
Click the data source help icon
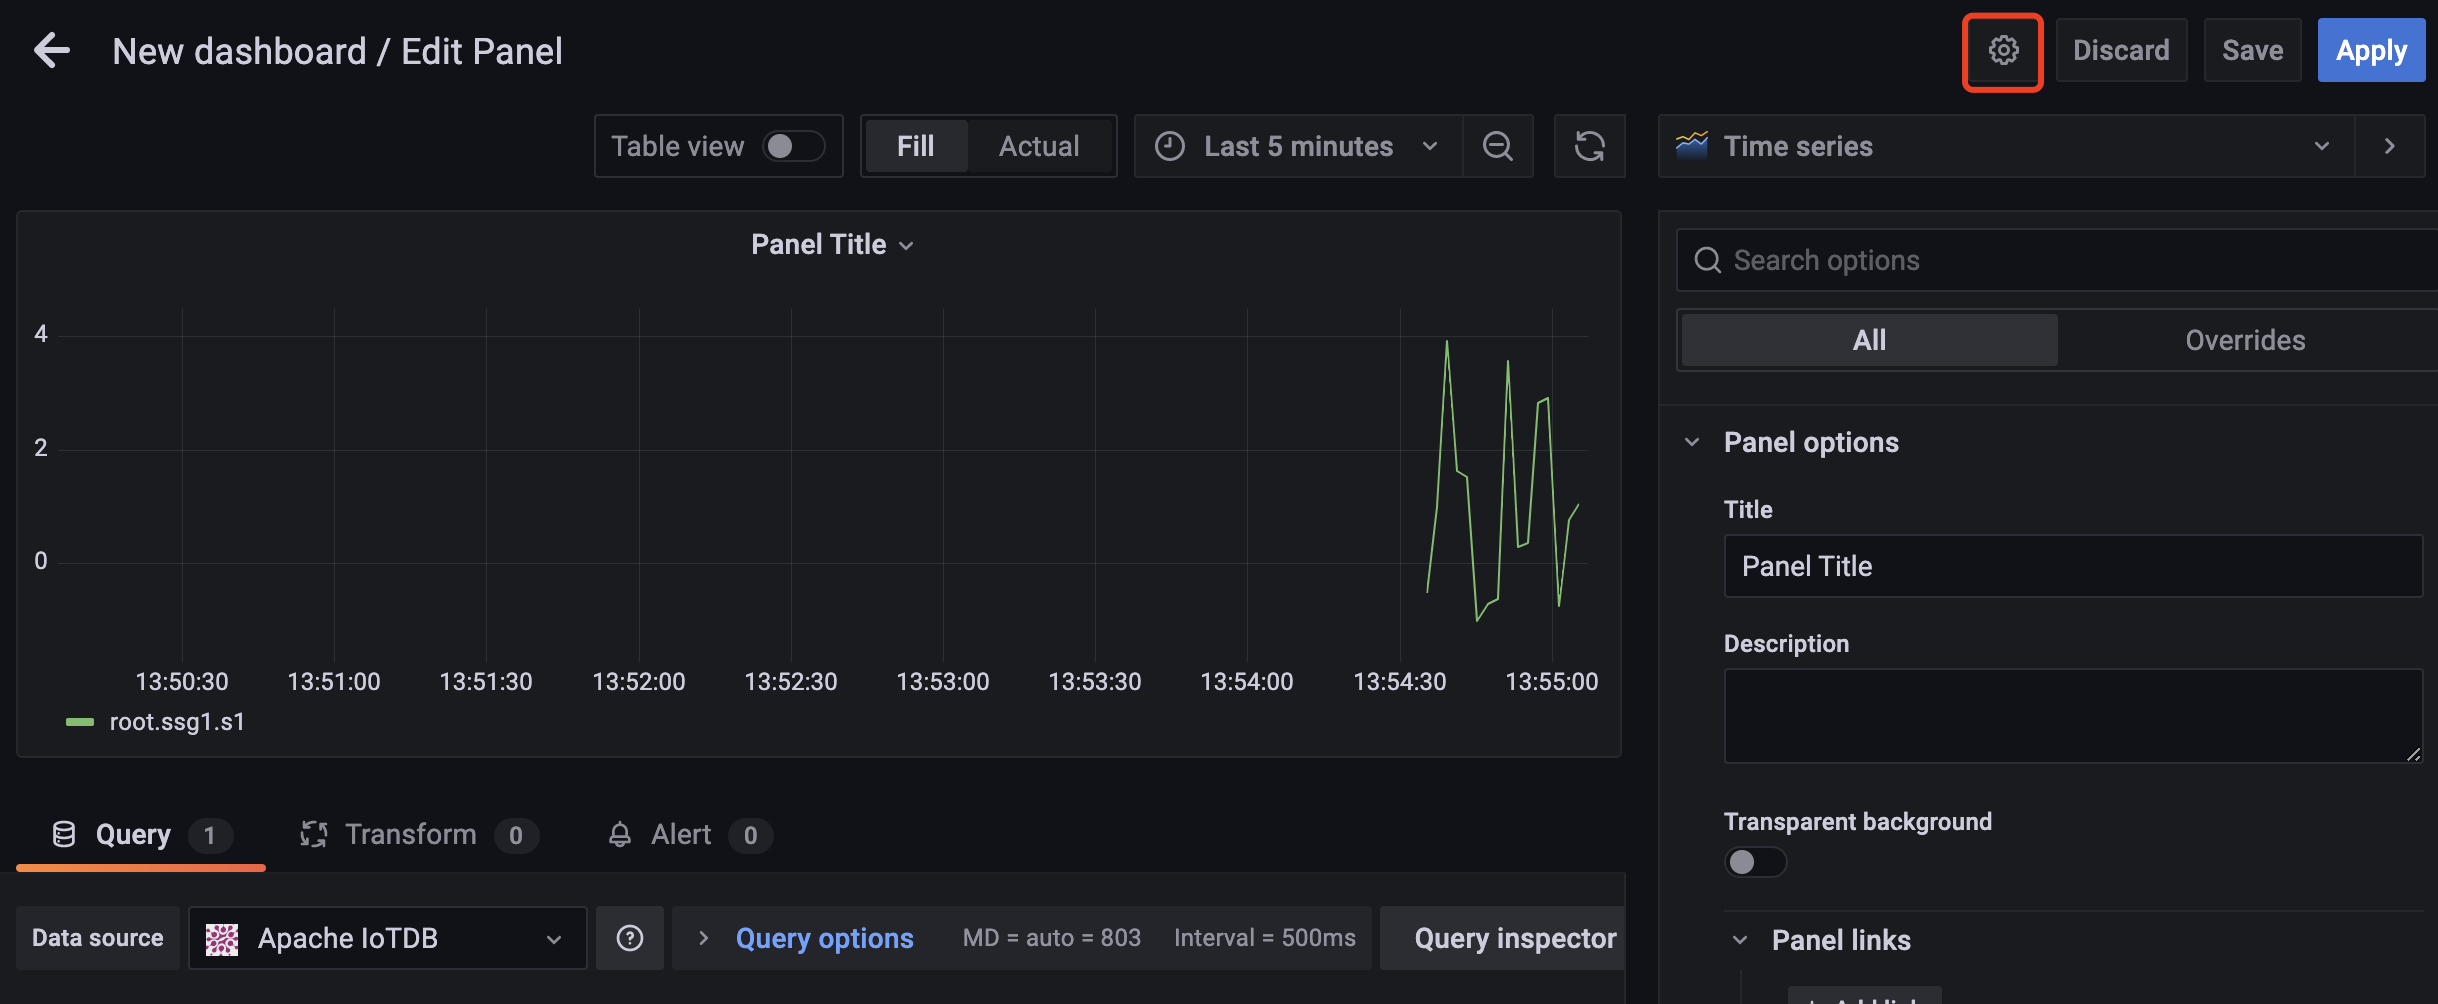(x=630, y=938)
